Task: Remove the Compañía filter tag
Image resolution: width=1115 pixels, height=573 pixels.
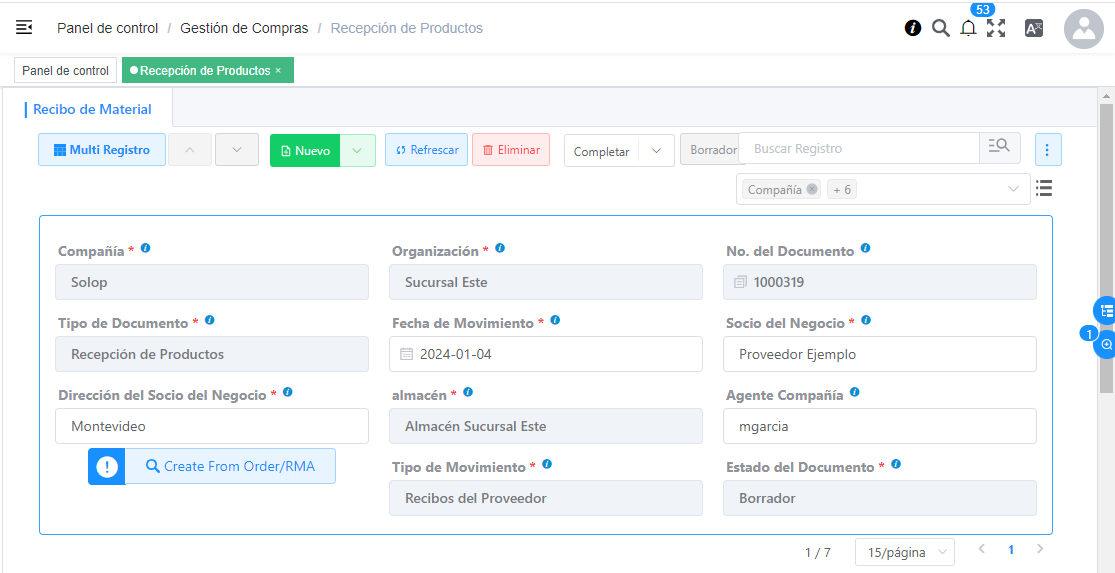Action: 812,189
